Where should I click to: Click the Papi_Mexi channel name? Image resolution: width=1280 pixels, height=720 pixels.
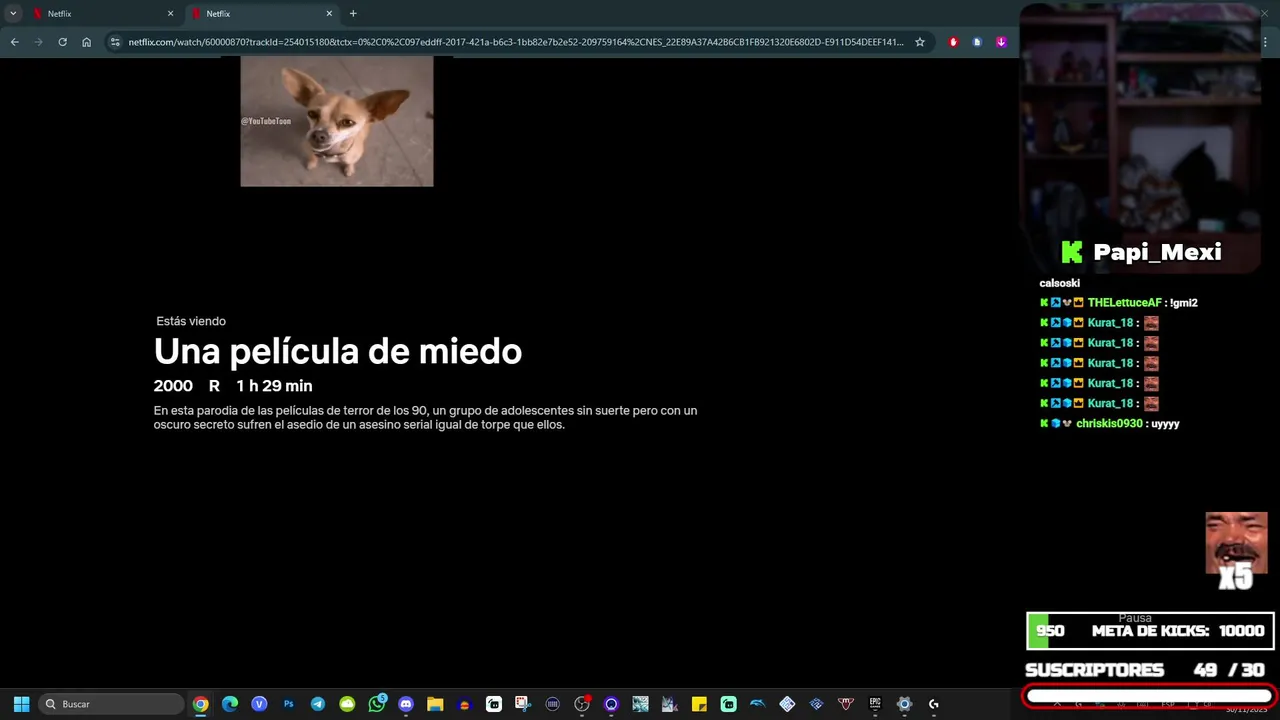1157,252
